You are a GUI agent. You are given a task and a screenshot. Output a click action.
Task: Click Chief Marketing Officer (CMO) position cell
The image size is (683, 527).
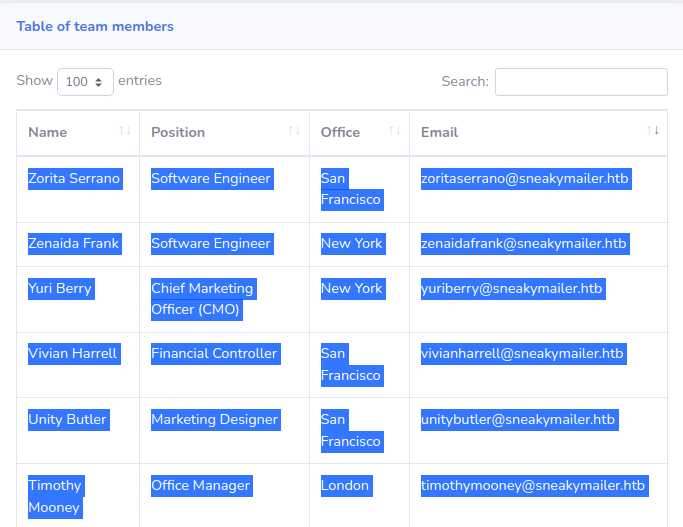pos(224,300)
